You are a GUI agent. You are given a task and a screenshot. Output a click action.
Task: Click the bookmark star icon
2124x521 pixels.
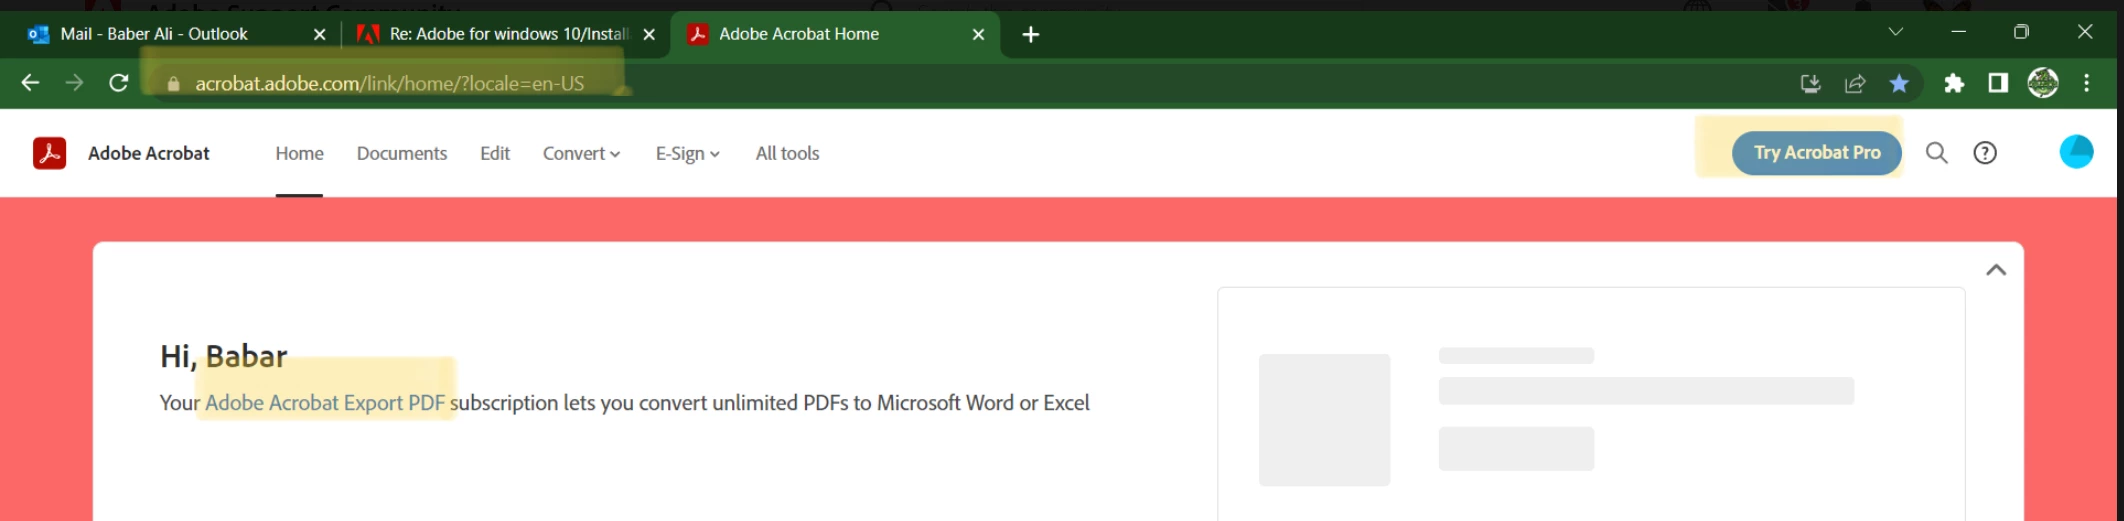[1899, 84]
